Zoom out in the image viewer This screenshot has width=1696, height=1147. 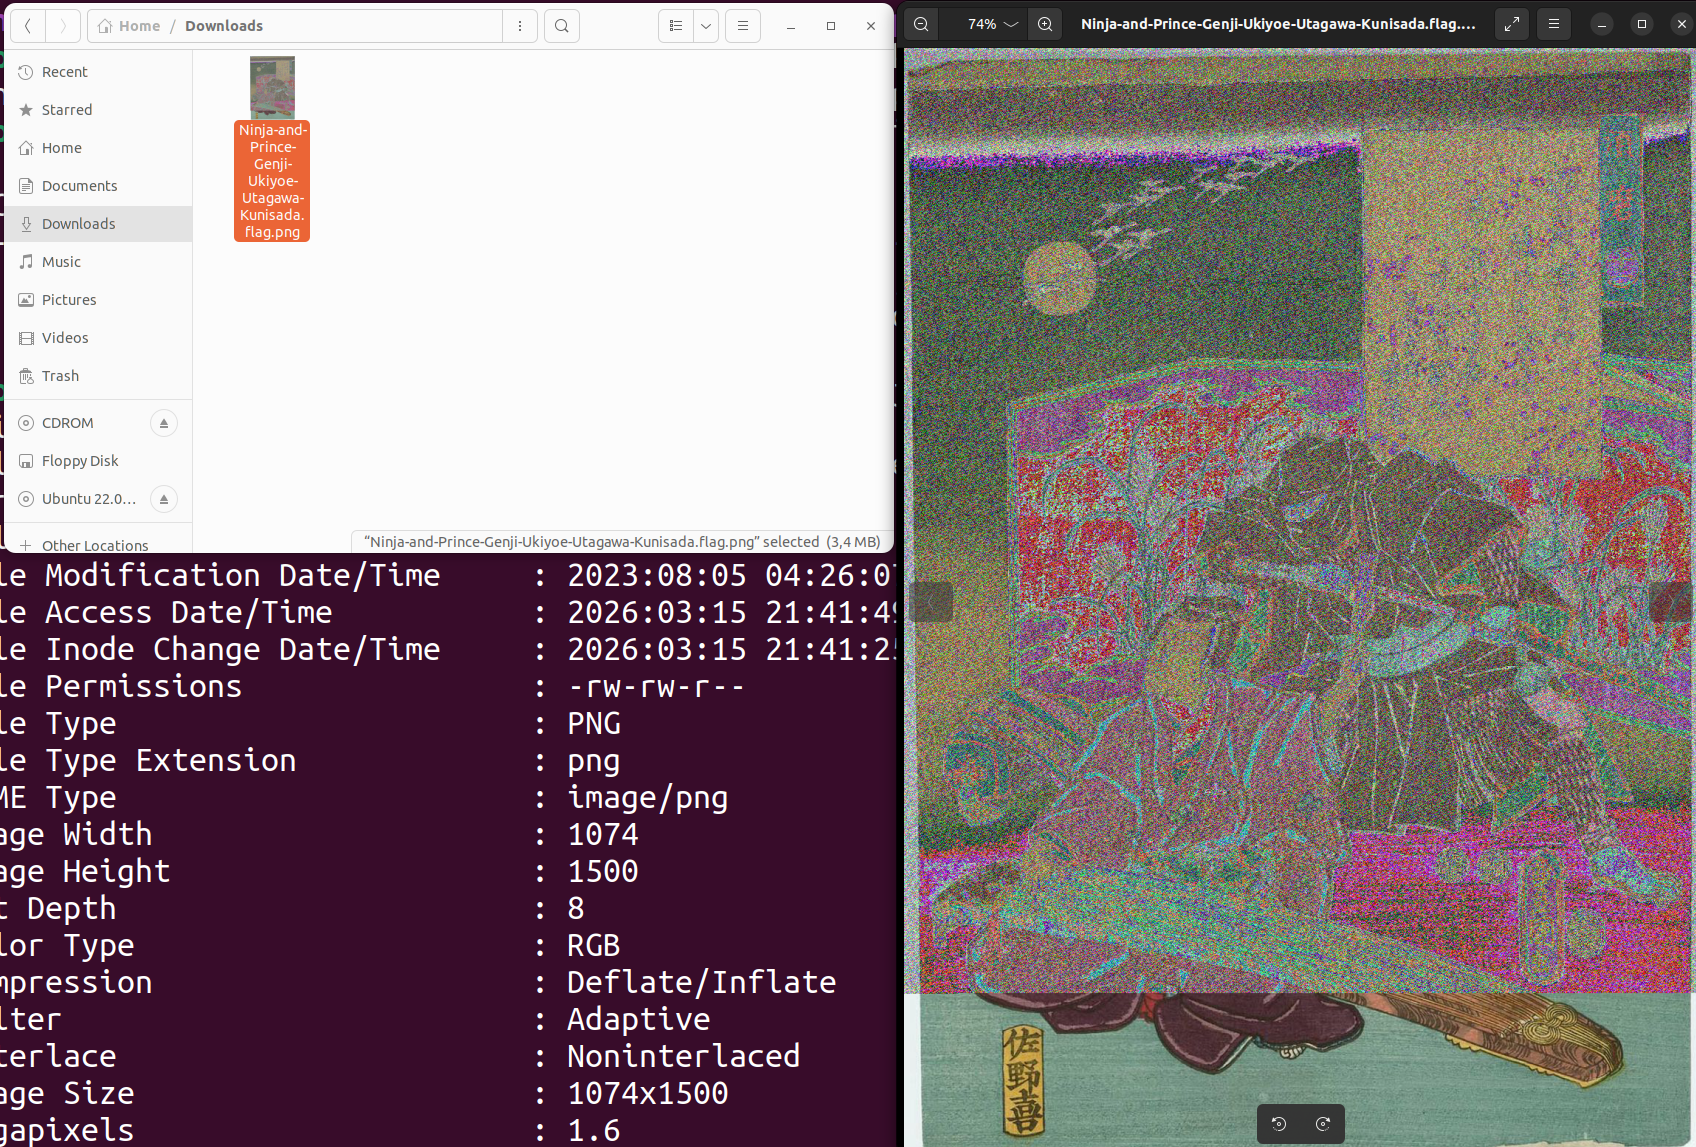921,24
